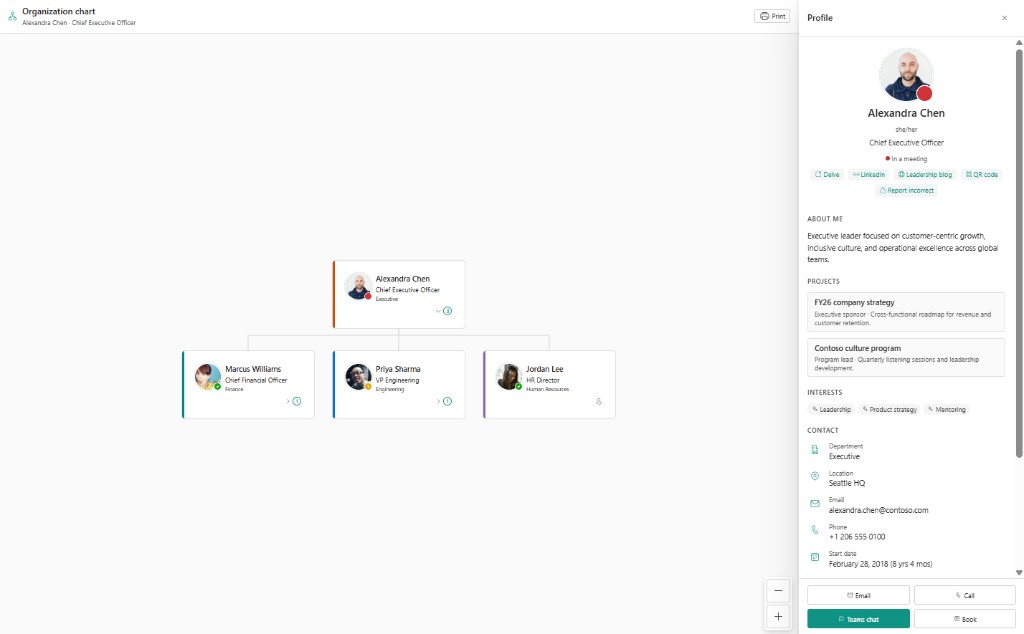Click the Call action button
This screenshot has height=634, width=1024.
pyautogui.click(x=965, y=595)
